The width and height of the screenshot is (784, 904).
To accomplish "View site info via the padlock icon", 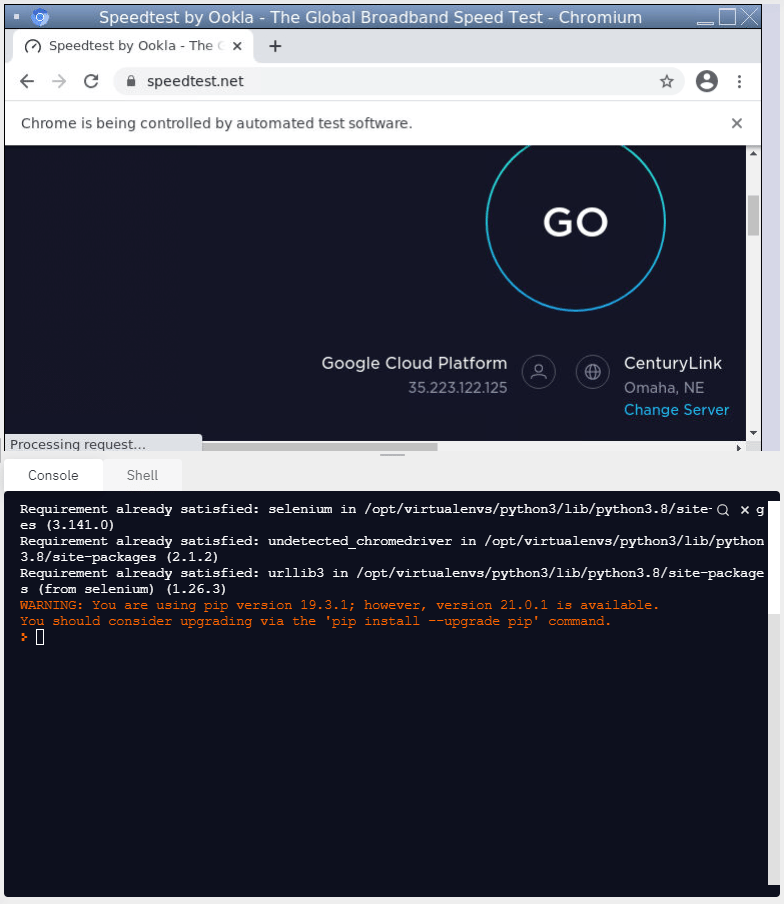I will [x=131, y=81].
